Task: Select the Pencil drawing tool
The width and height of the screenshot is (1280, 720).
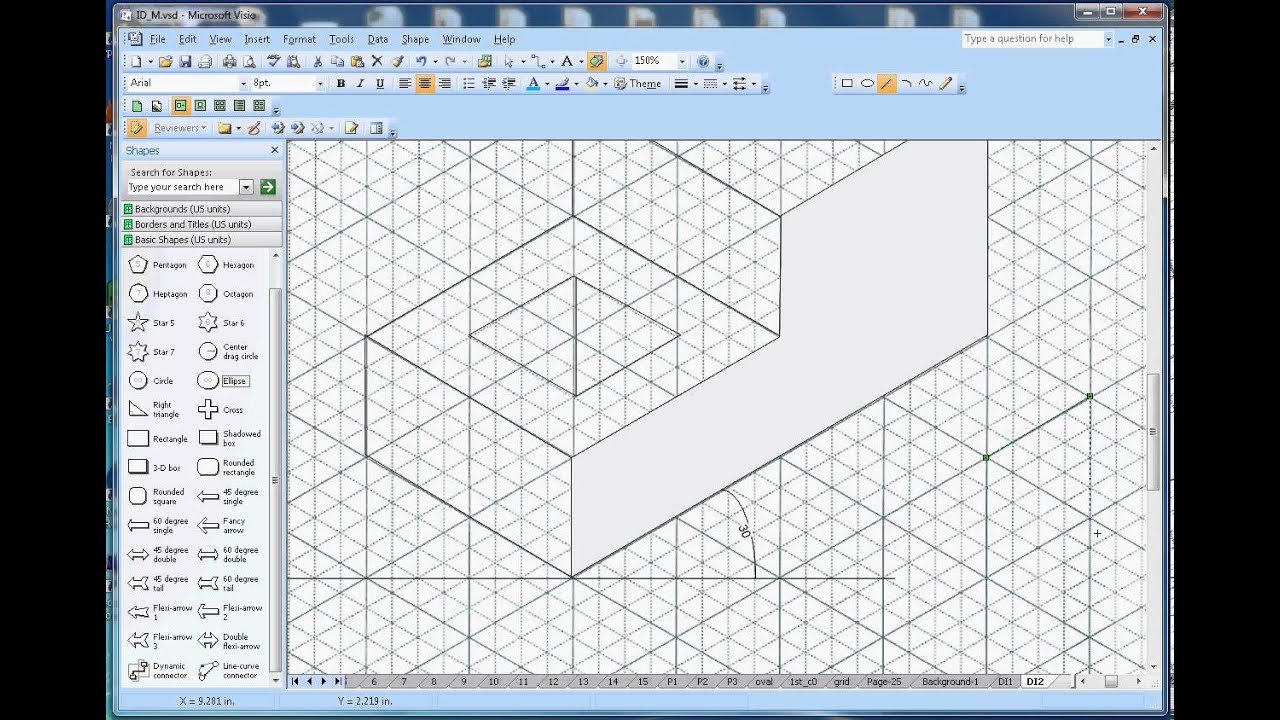Action: pos(945,84)
